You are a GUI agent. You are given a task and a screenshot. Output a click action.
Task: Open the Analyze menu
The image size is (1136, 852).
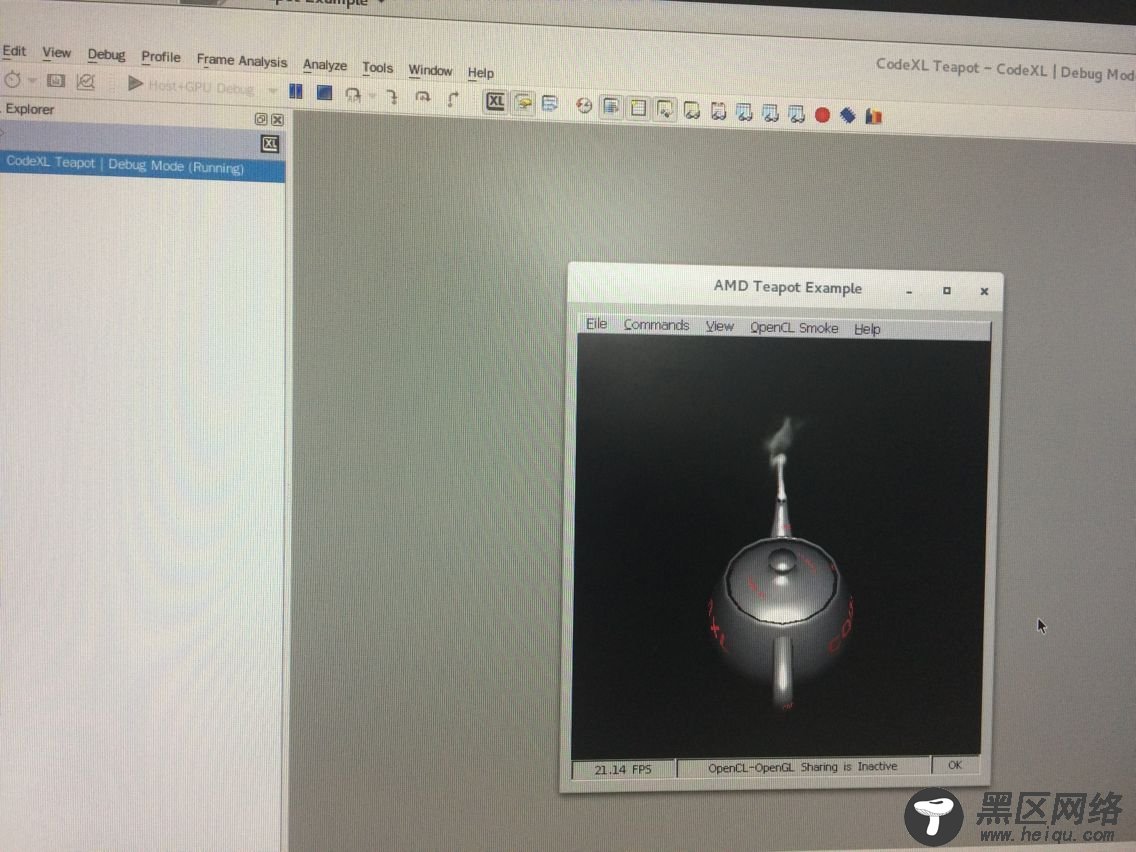(x=325, y=64)
